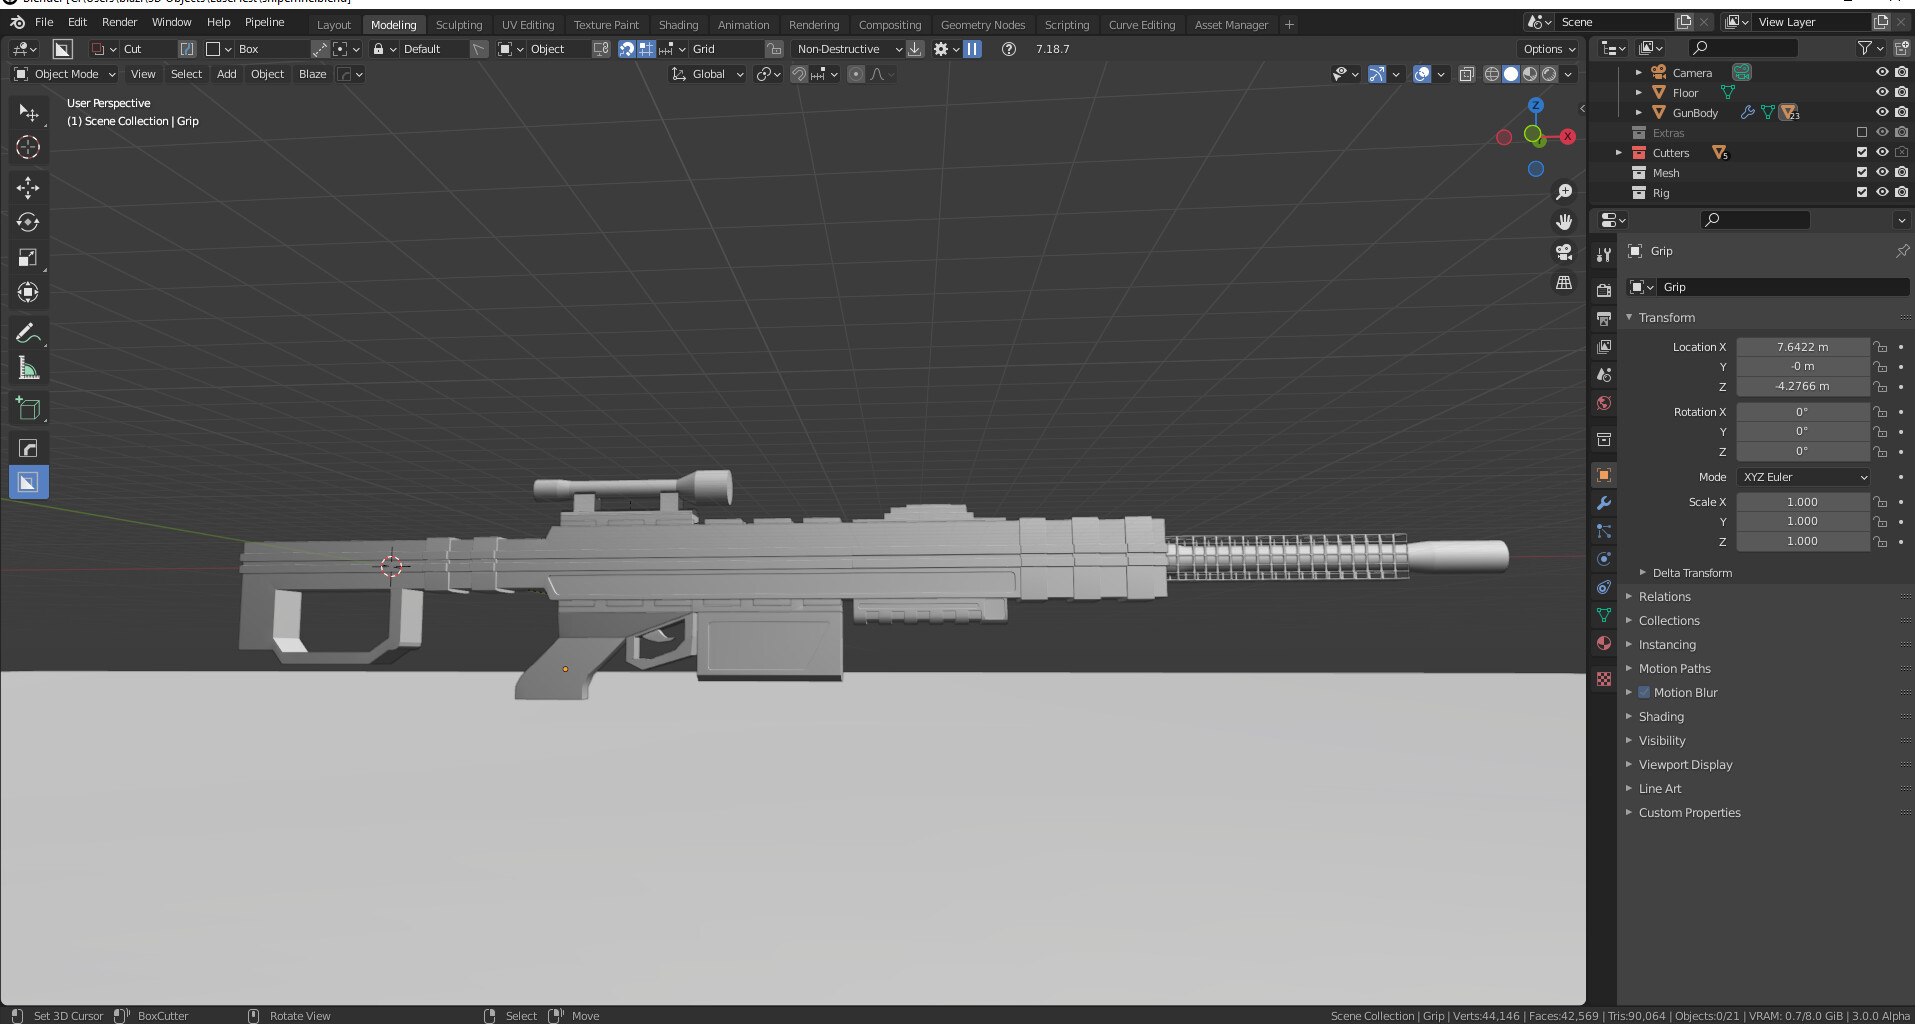Select the Move tool in the toolbar
1915x1024 pixels.
coord(28,187)
